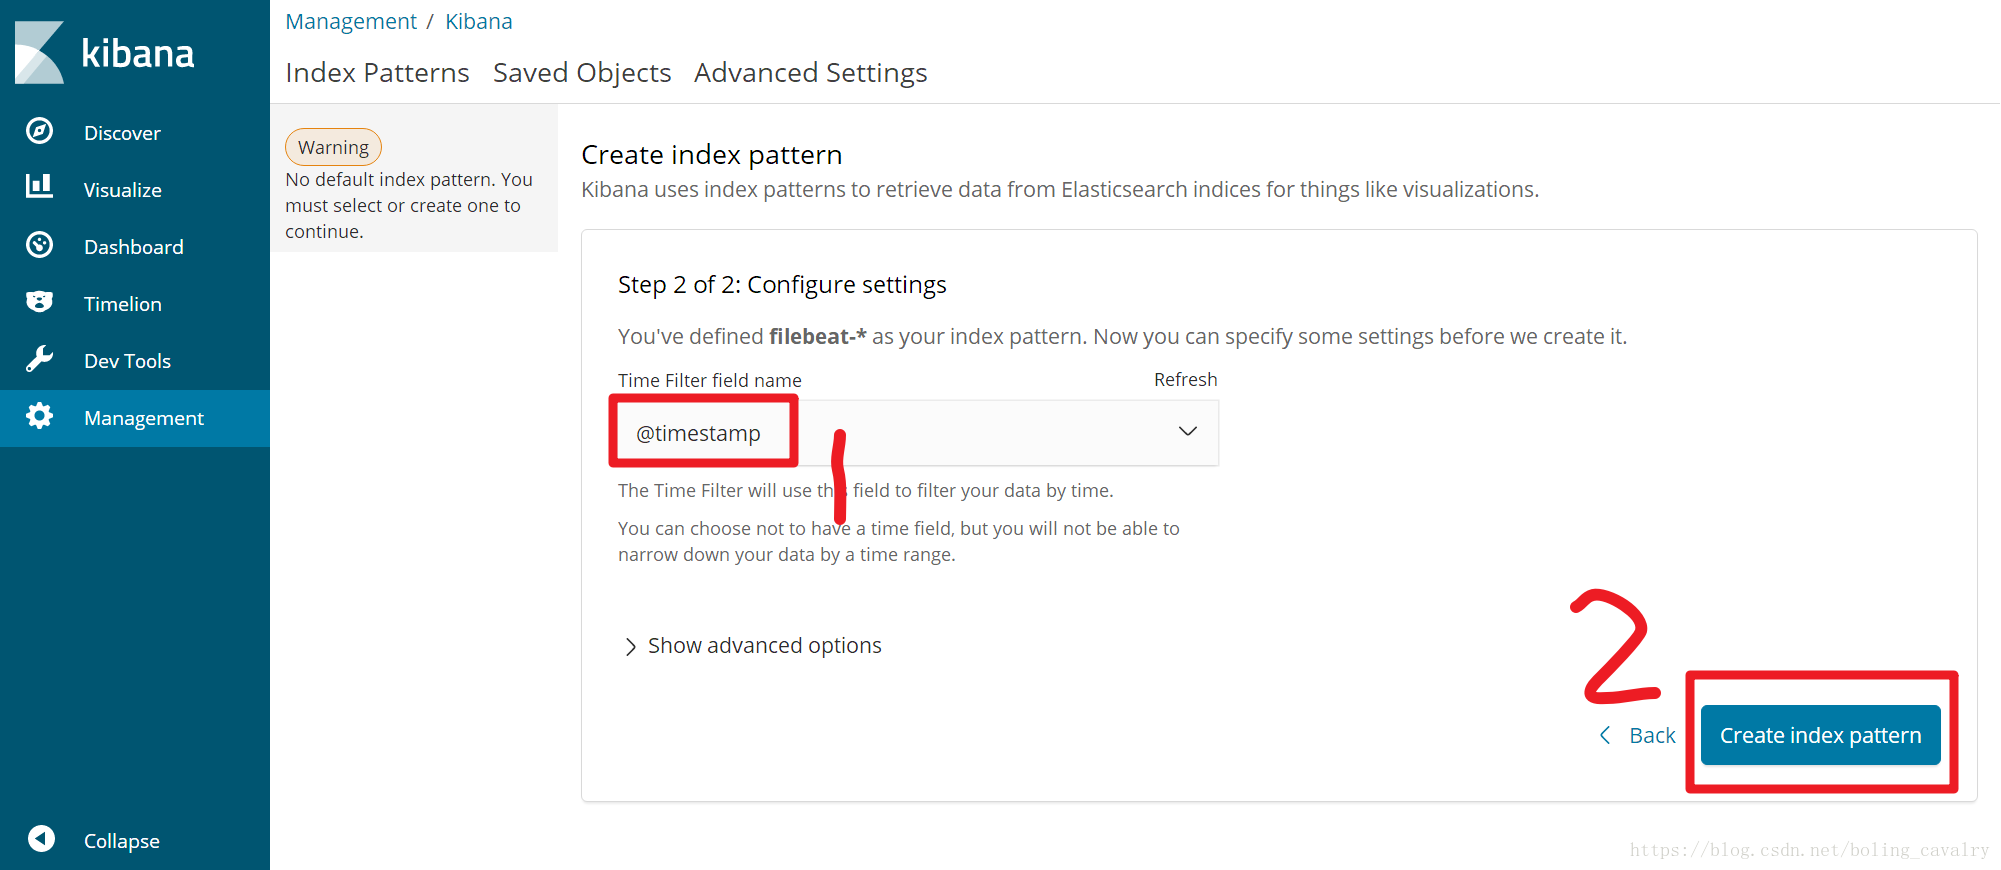The width and height of the screenshot is (2001, 870).
Task: Switch to Advanced Settings tab
Action: coord(811,73)
